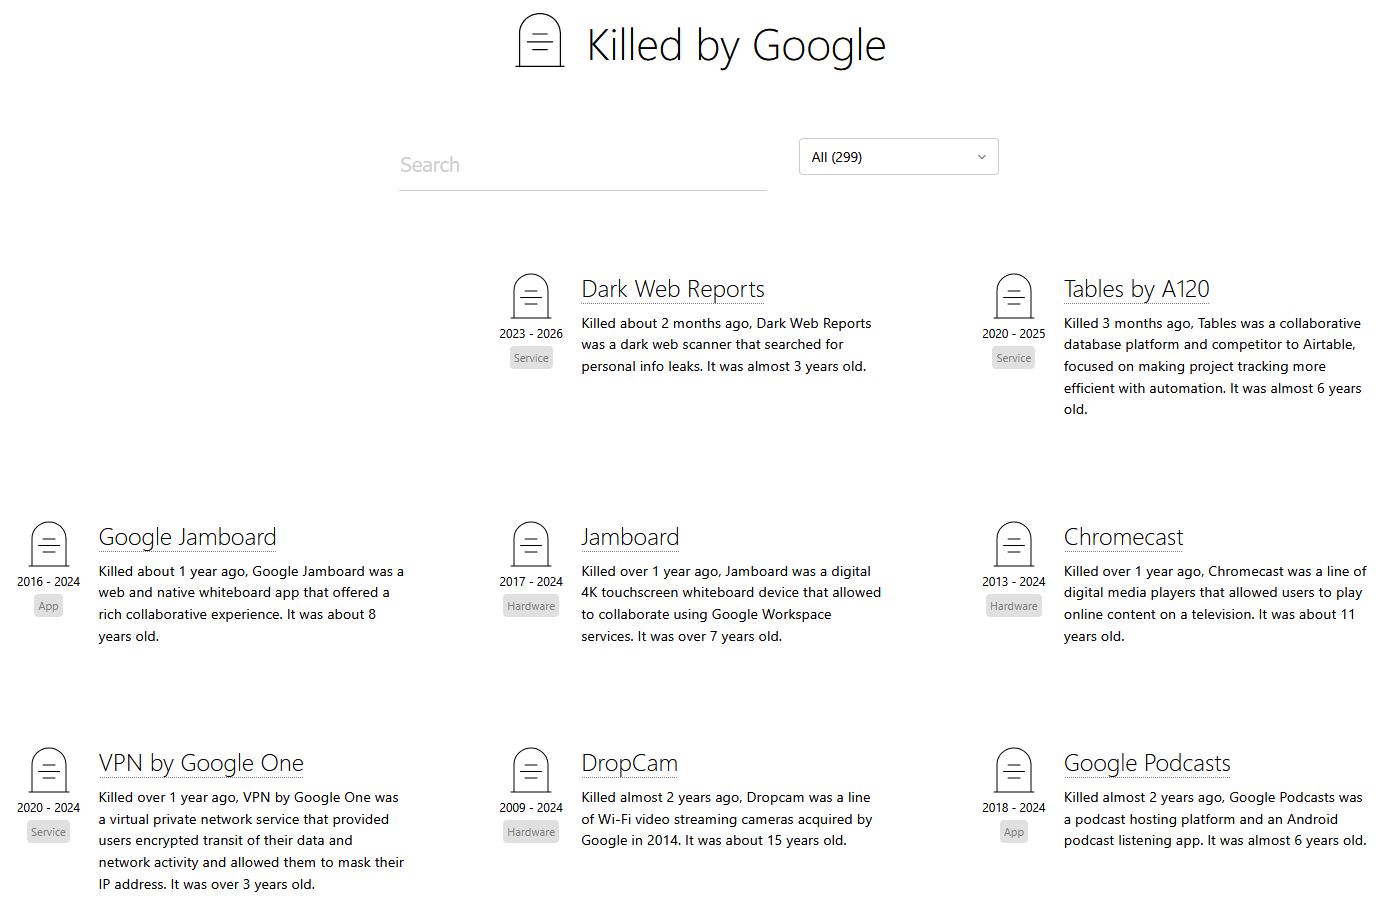1384x898 pixels.
Task: Click the Hardware badge under DropCam
Action: 531,832
